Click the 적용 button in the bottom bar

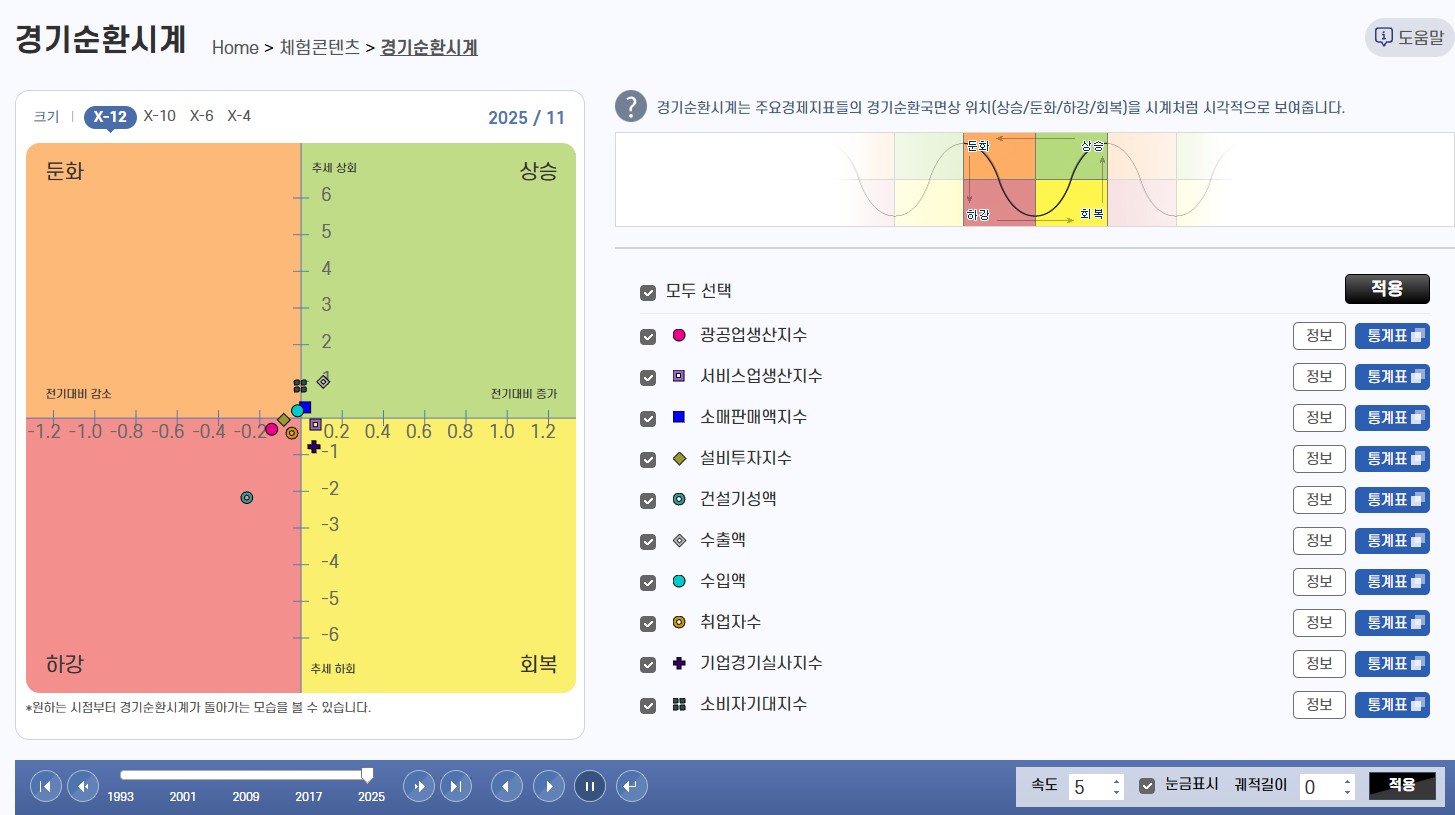(x=1402, y=786)
